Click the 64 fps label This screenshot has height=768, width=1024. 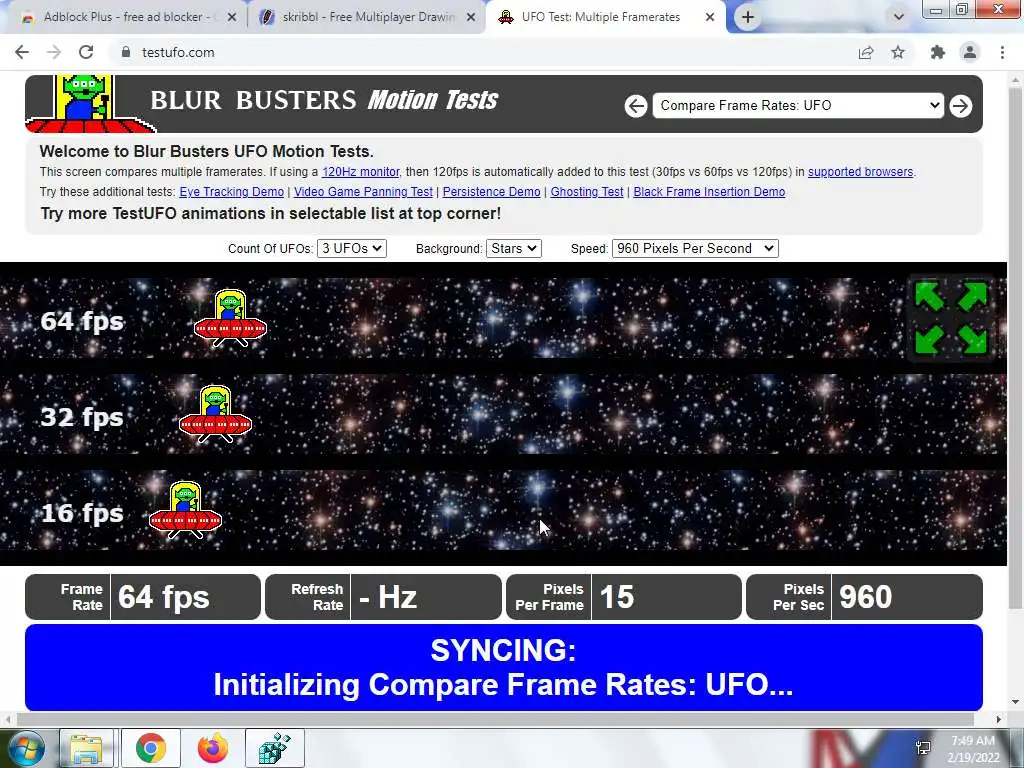(82, 321)
